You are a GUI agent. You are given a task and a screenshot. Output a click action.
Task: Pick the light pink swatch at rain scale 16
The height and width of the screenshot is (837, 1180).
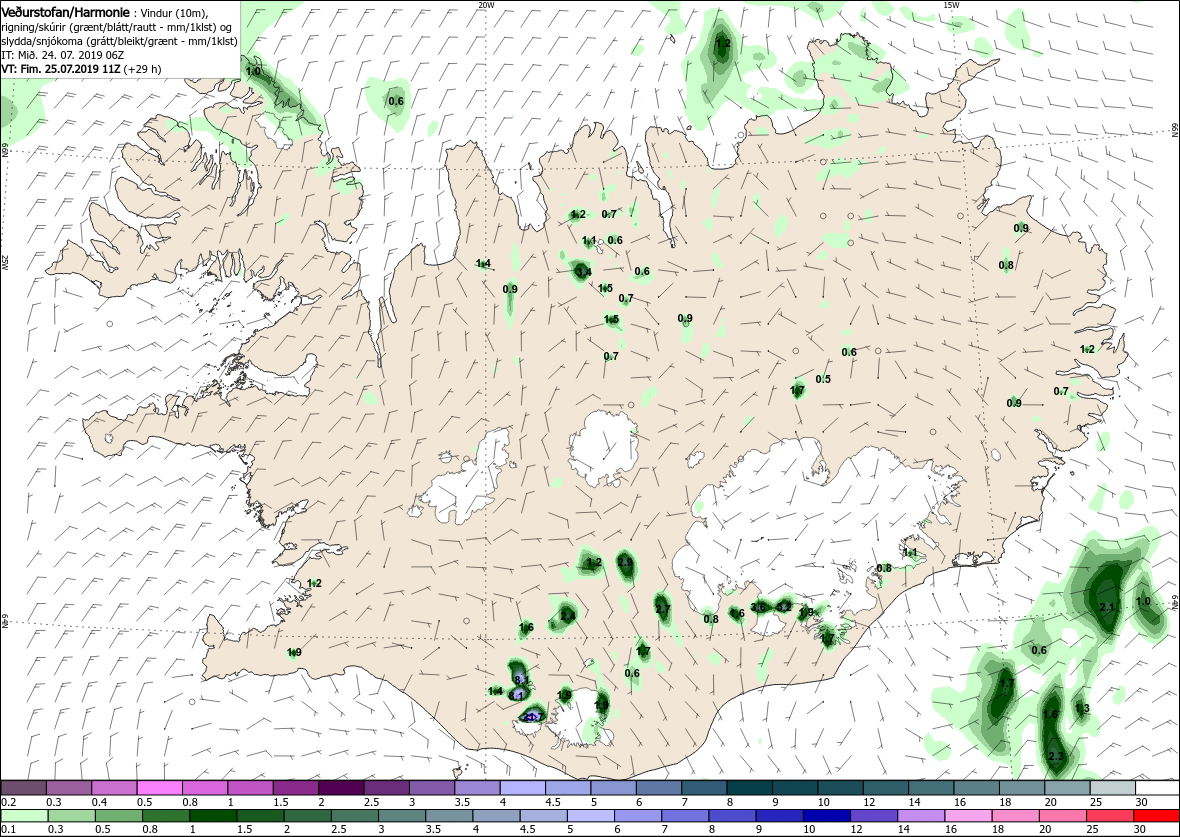(x=967, y=817)
